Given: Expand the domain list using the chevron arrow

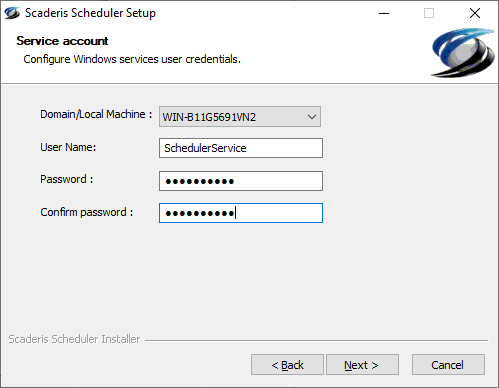Looking at the screenshot, I should click(312, 117).
